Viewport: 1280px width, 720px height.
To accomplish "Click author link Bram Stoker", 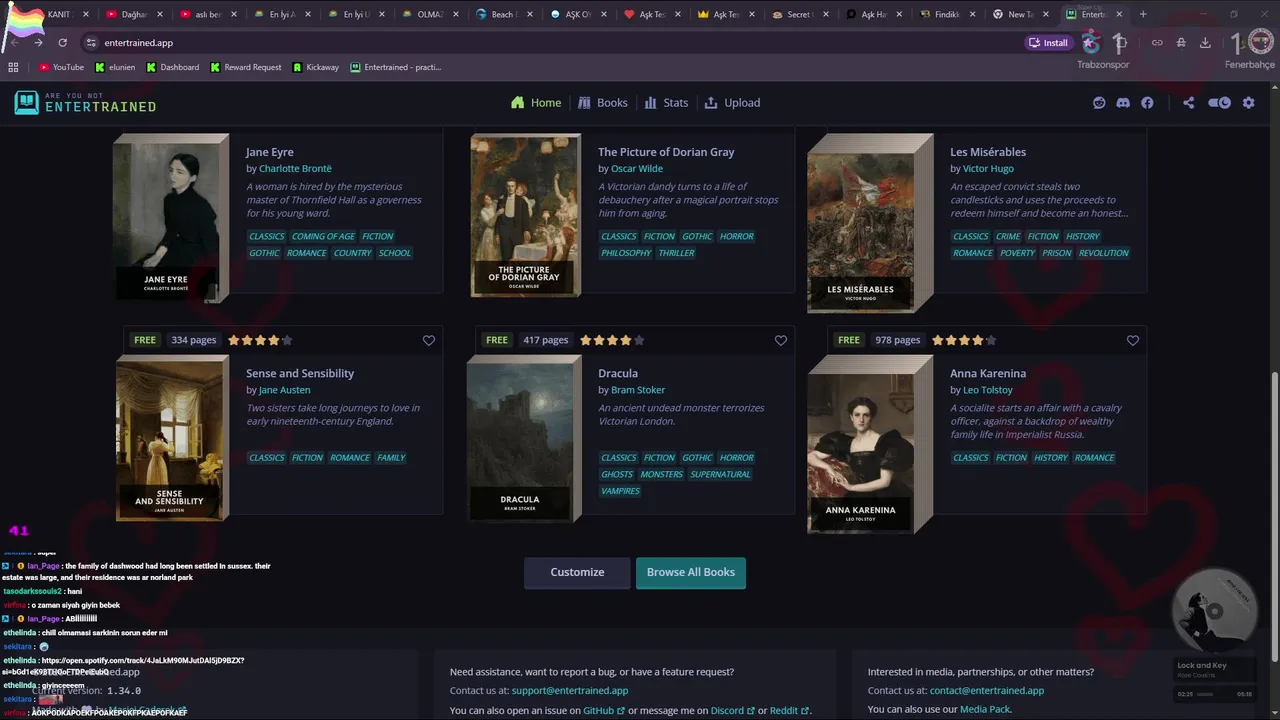I will [x=638, y=390].
